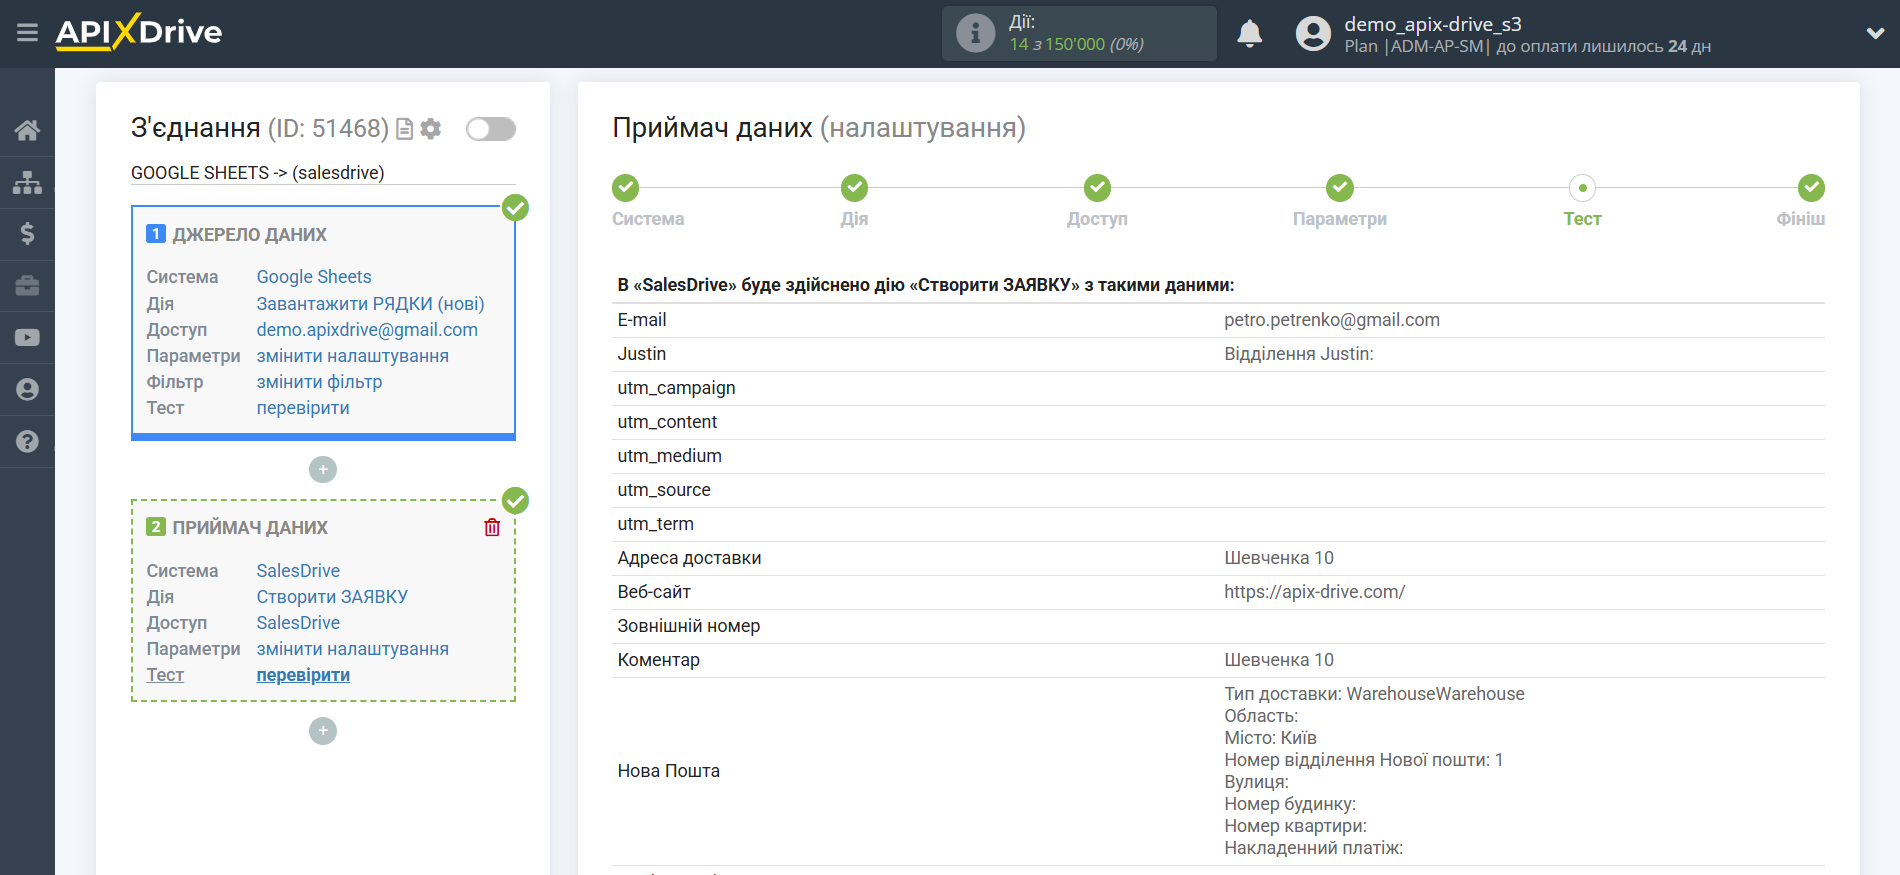Open video tutorials YouTube icon
The image size is (1900, 875).
coord(27,338)
